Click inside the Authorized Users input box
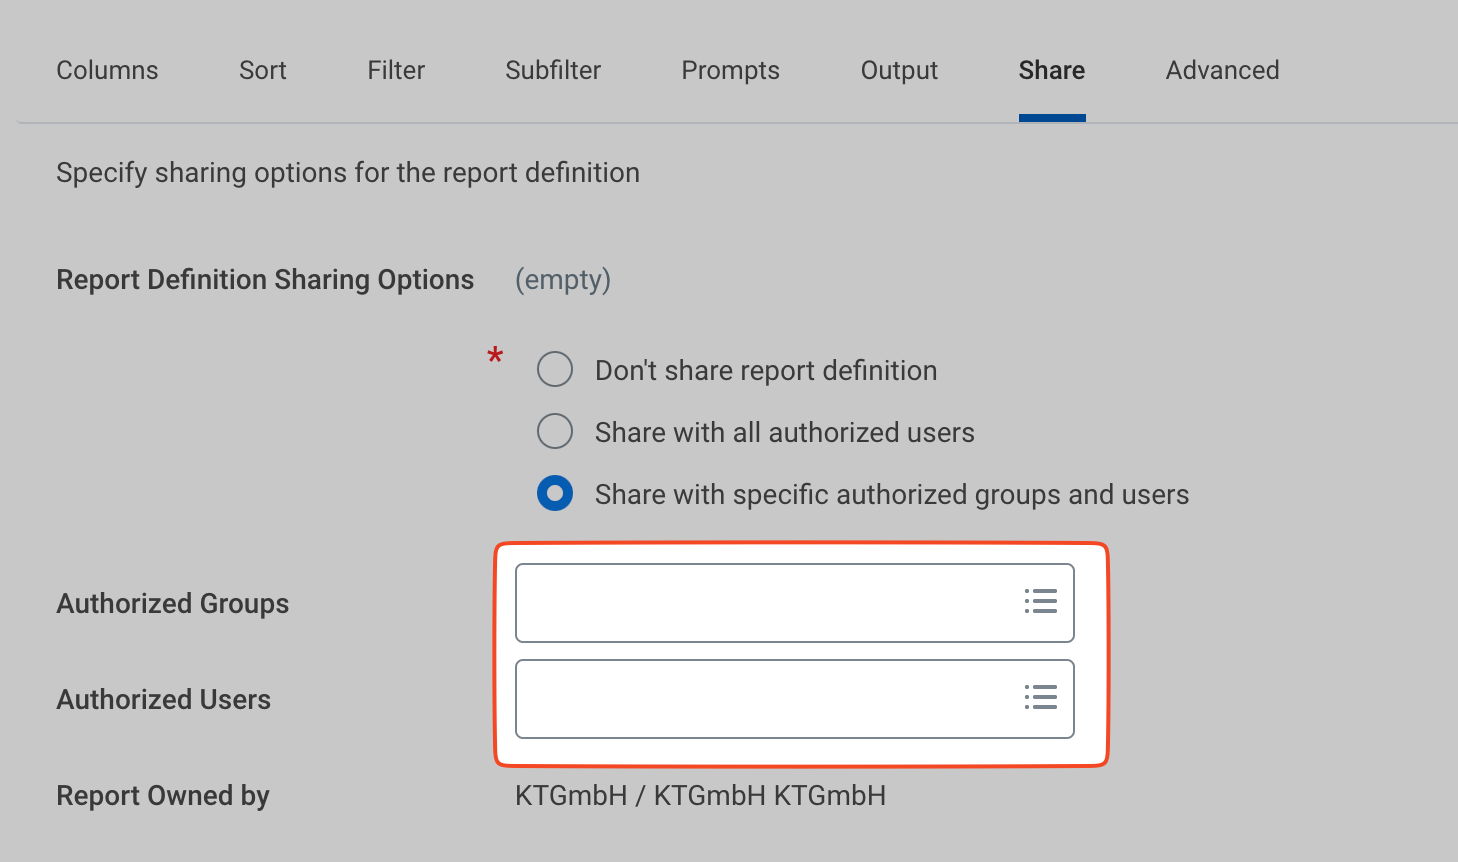This screenshot has width=1458, height=862. point(760,699)
